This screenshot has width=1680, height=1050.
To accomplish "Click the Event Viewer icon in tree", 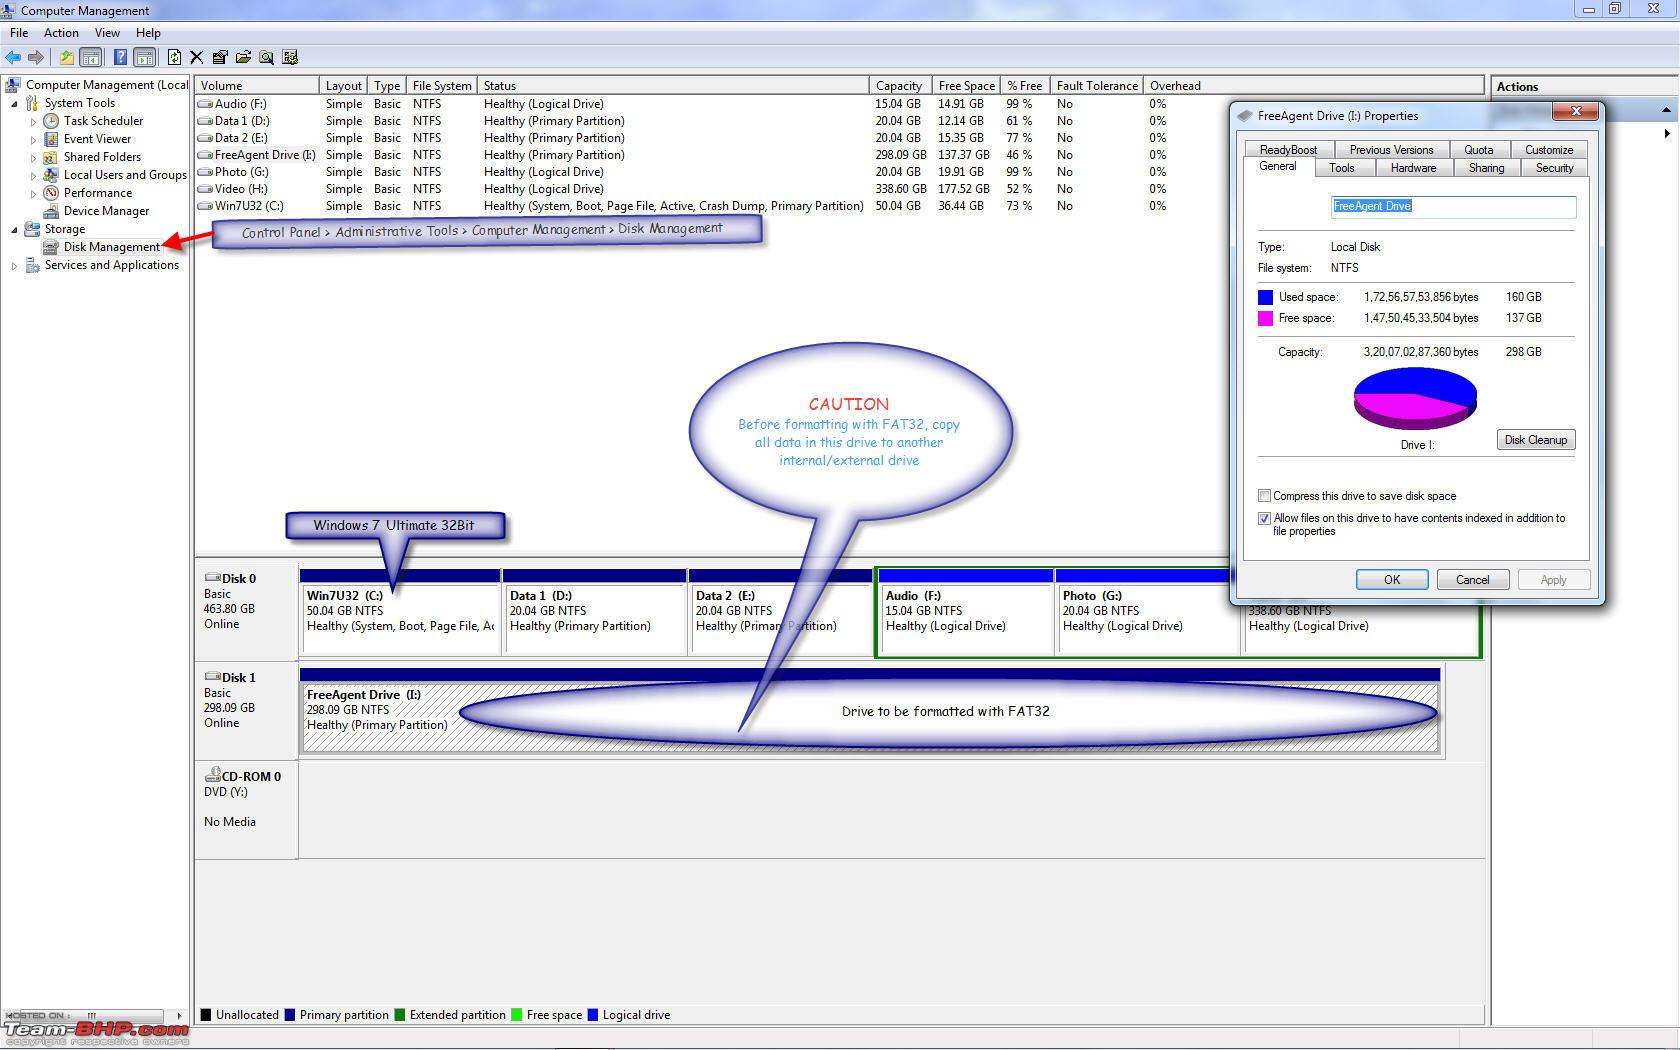I will 51,139.
